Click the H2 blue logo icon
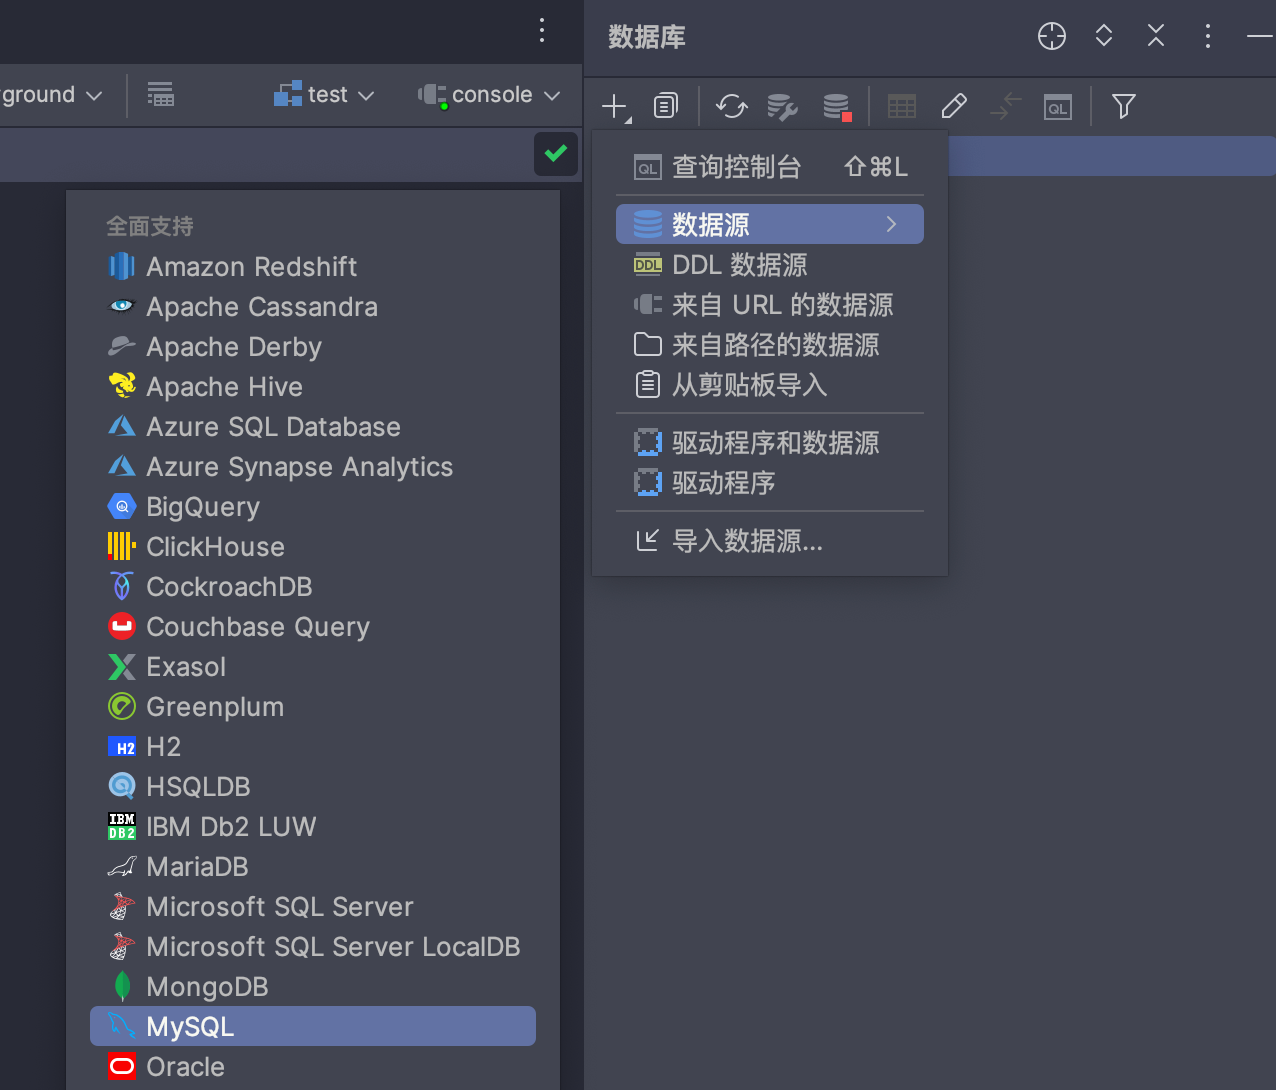1276x1090 pixels. [x=122, y=747]
